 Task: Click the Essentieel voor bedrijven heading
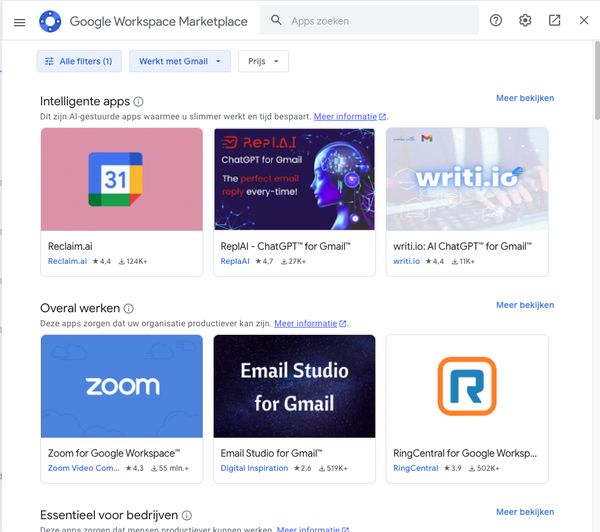pyautogui.click(x=109, y=516)
